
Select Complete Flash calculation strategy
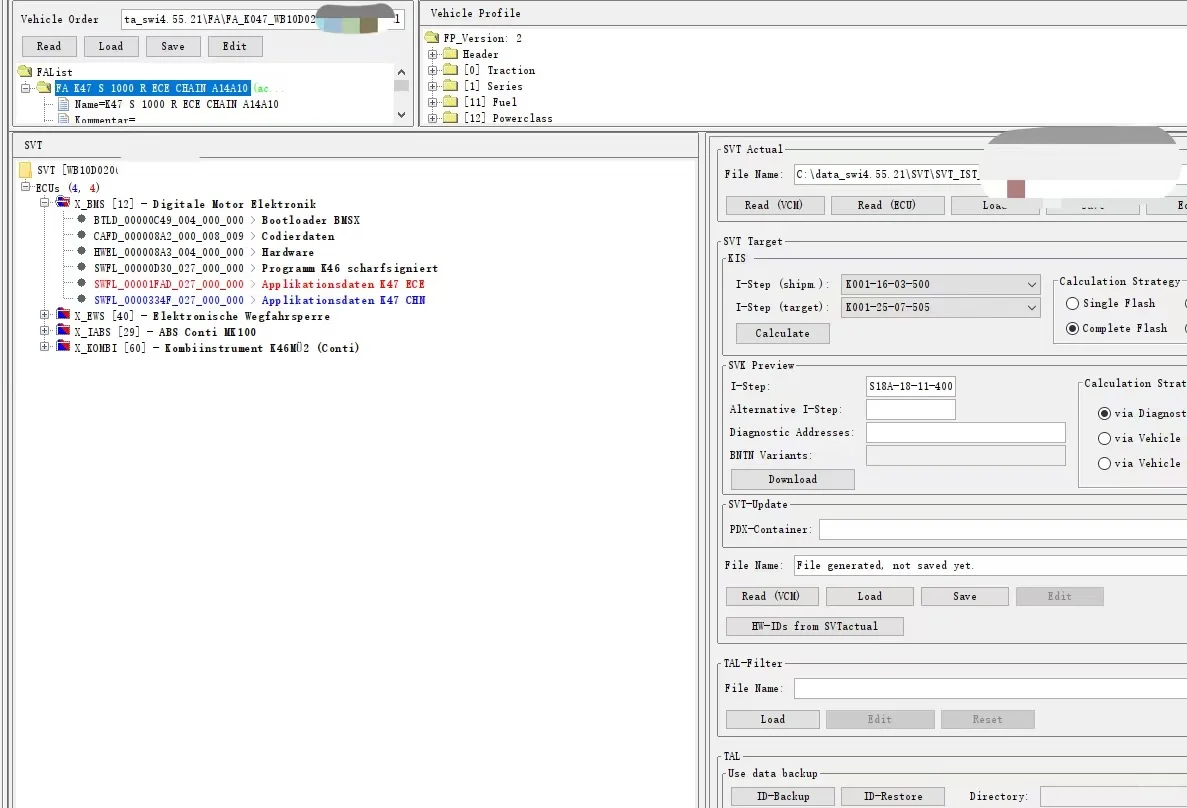coord(1072,329)
